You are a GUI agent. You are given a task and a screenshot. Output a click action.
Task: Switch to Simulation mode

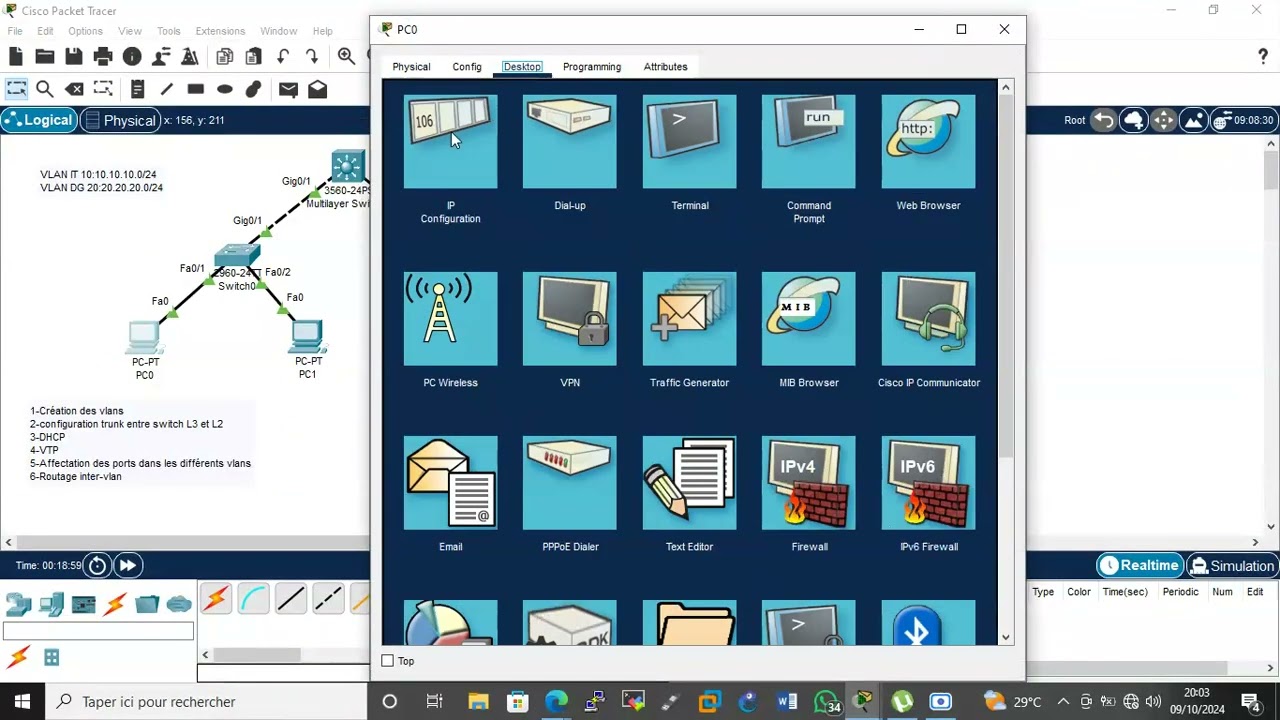click(1232, 566)
